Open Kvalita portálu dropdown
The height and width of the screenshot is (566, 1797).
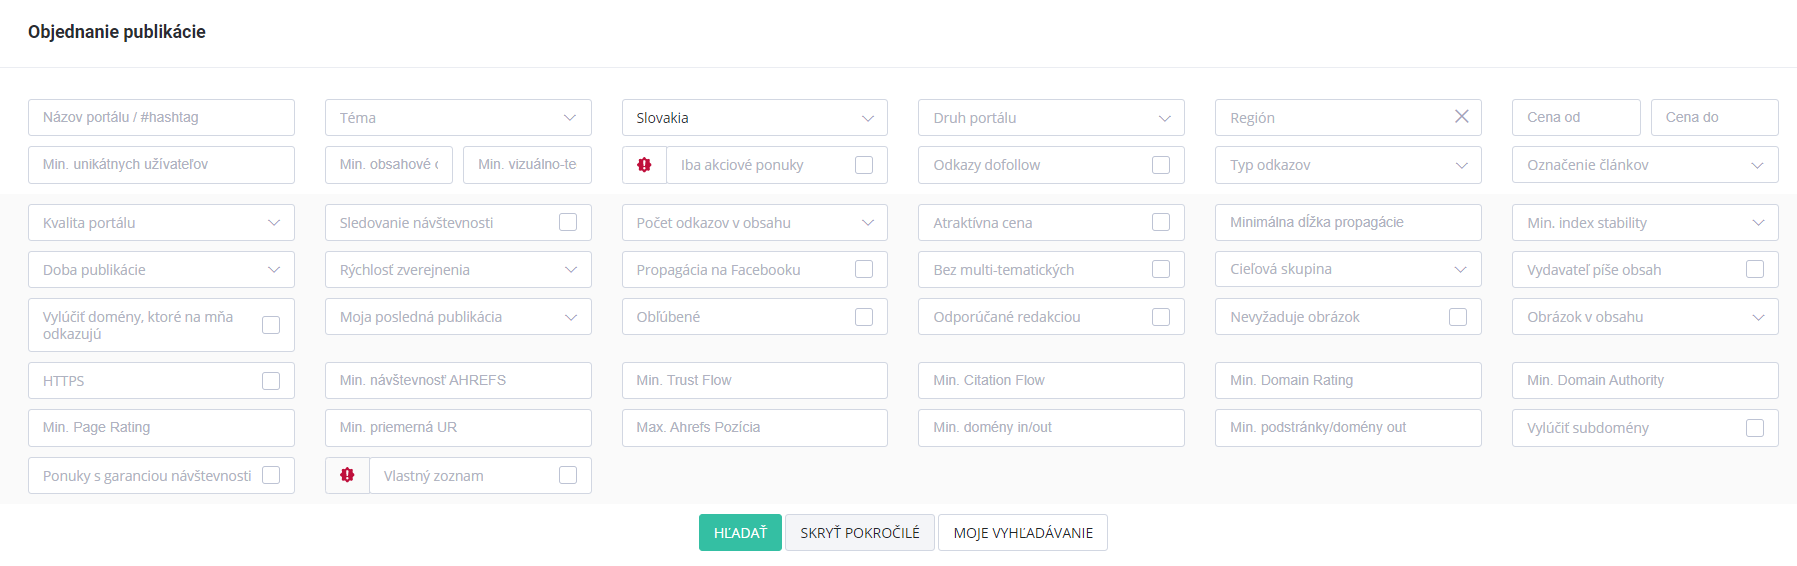click(161, 223)
